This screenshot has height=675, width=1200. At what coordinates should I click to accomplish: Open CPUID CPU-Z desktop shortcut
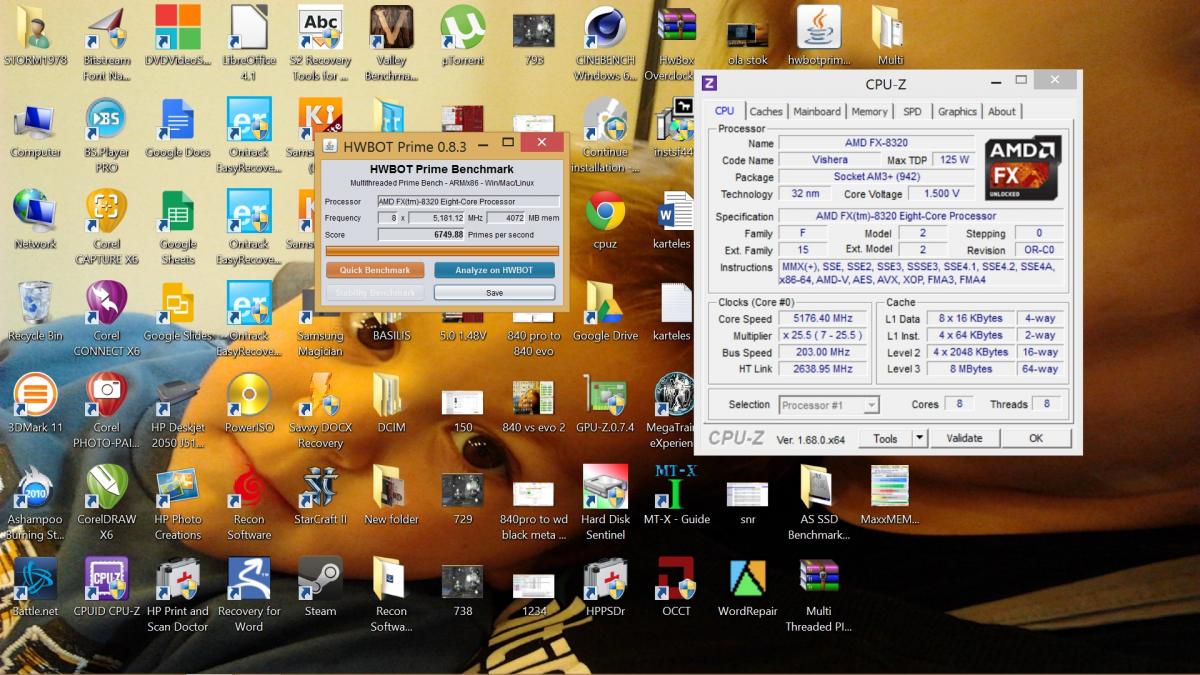click(107, 587)
